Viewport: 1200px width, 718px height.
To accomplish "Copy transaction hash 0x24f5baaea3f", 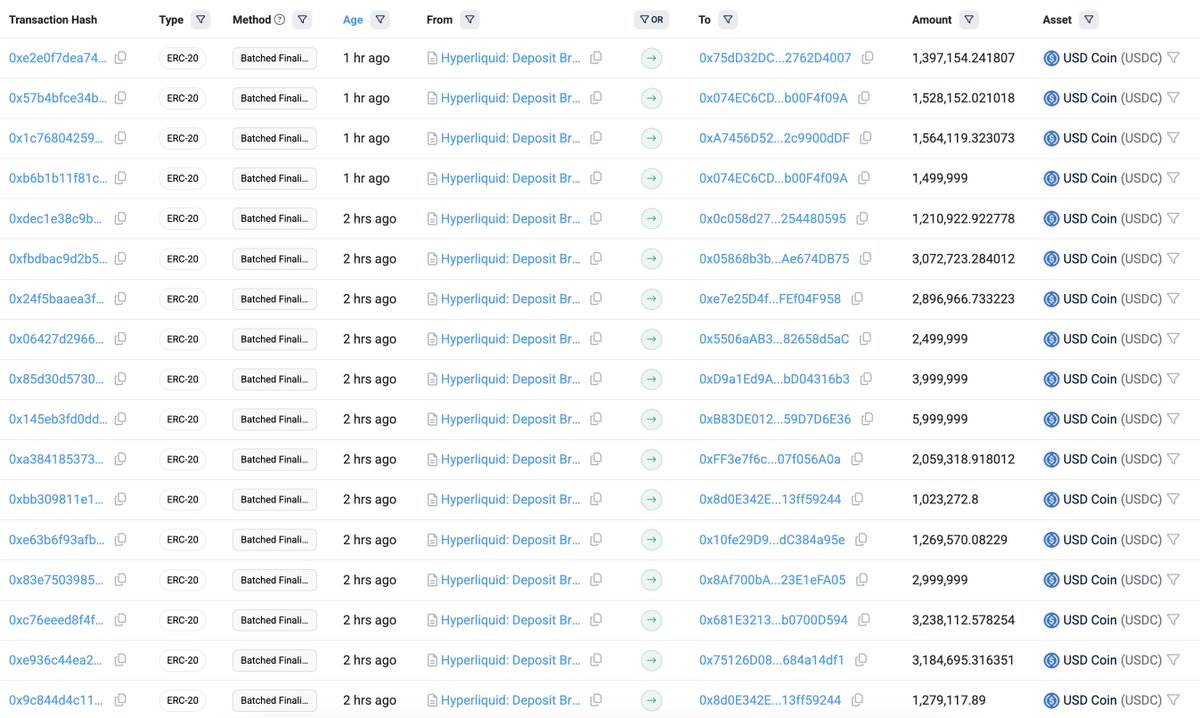I will point(120,298).
